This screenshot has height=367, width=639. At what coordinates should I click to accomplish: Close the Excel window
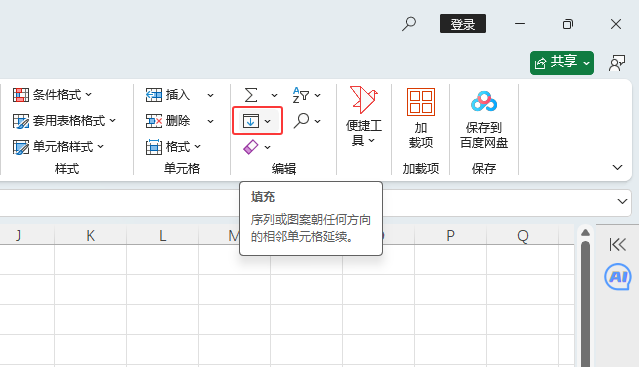pyautogui.click(x=616, y=24)
